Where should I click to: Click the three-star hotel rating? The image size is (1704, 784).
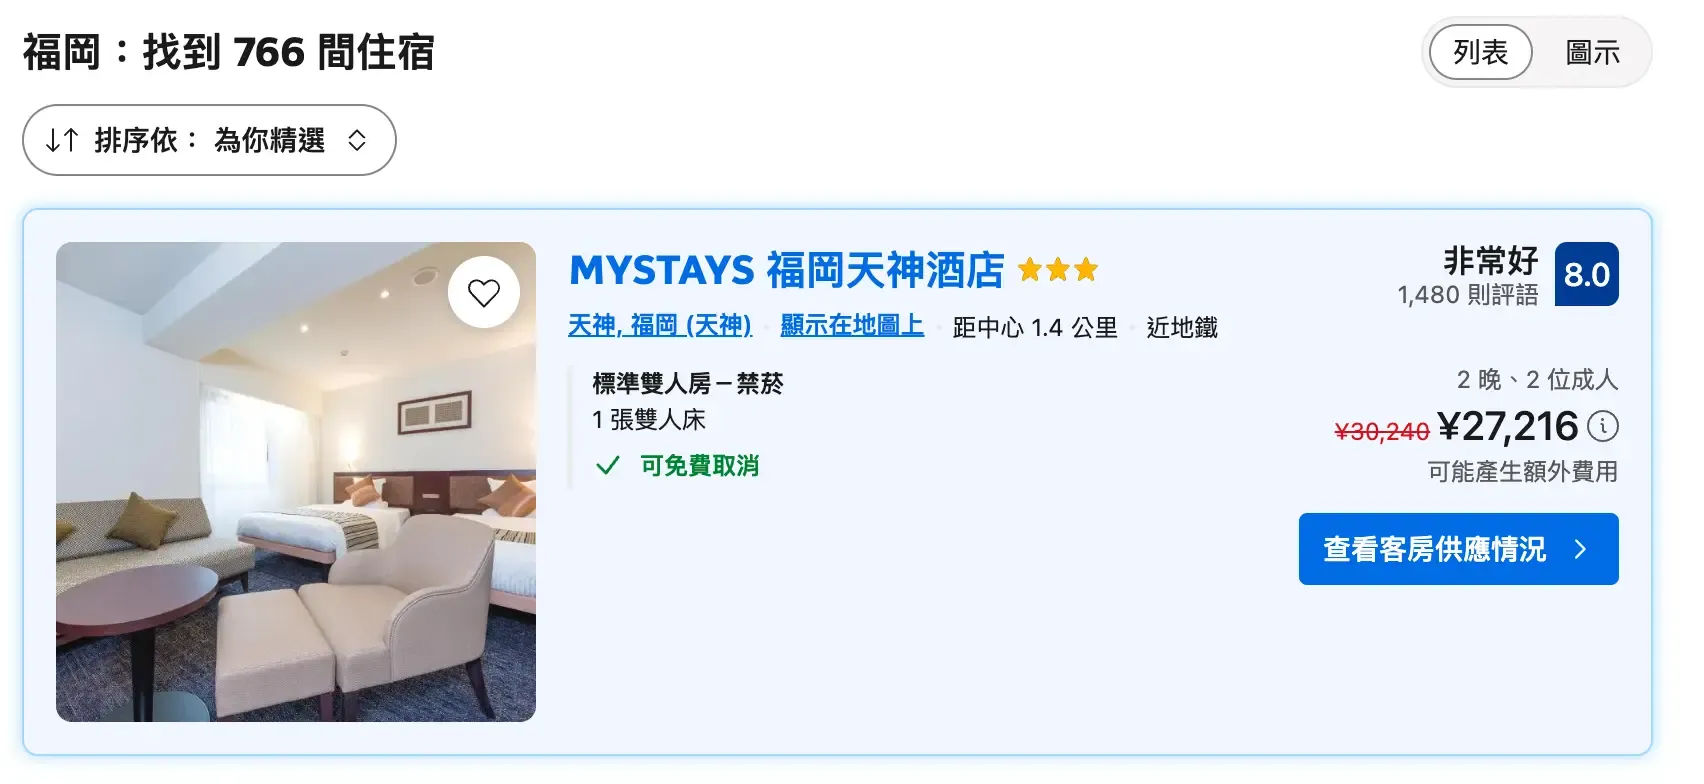coord(1058,270)
